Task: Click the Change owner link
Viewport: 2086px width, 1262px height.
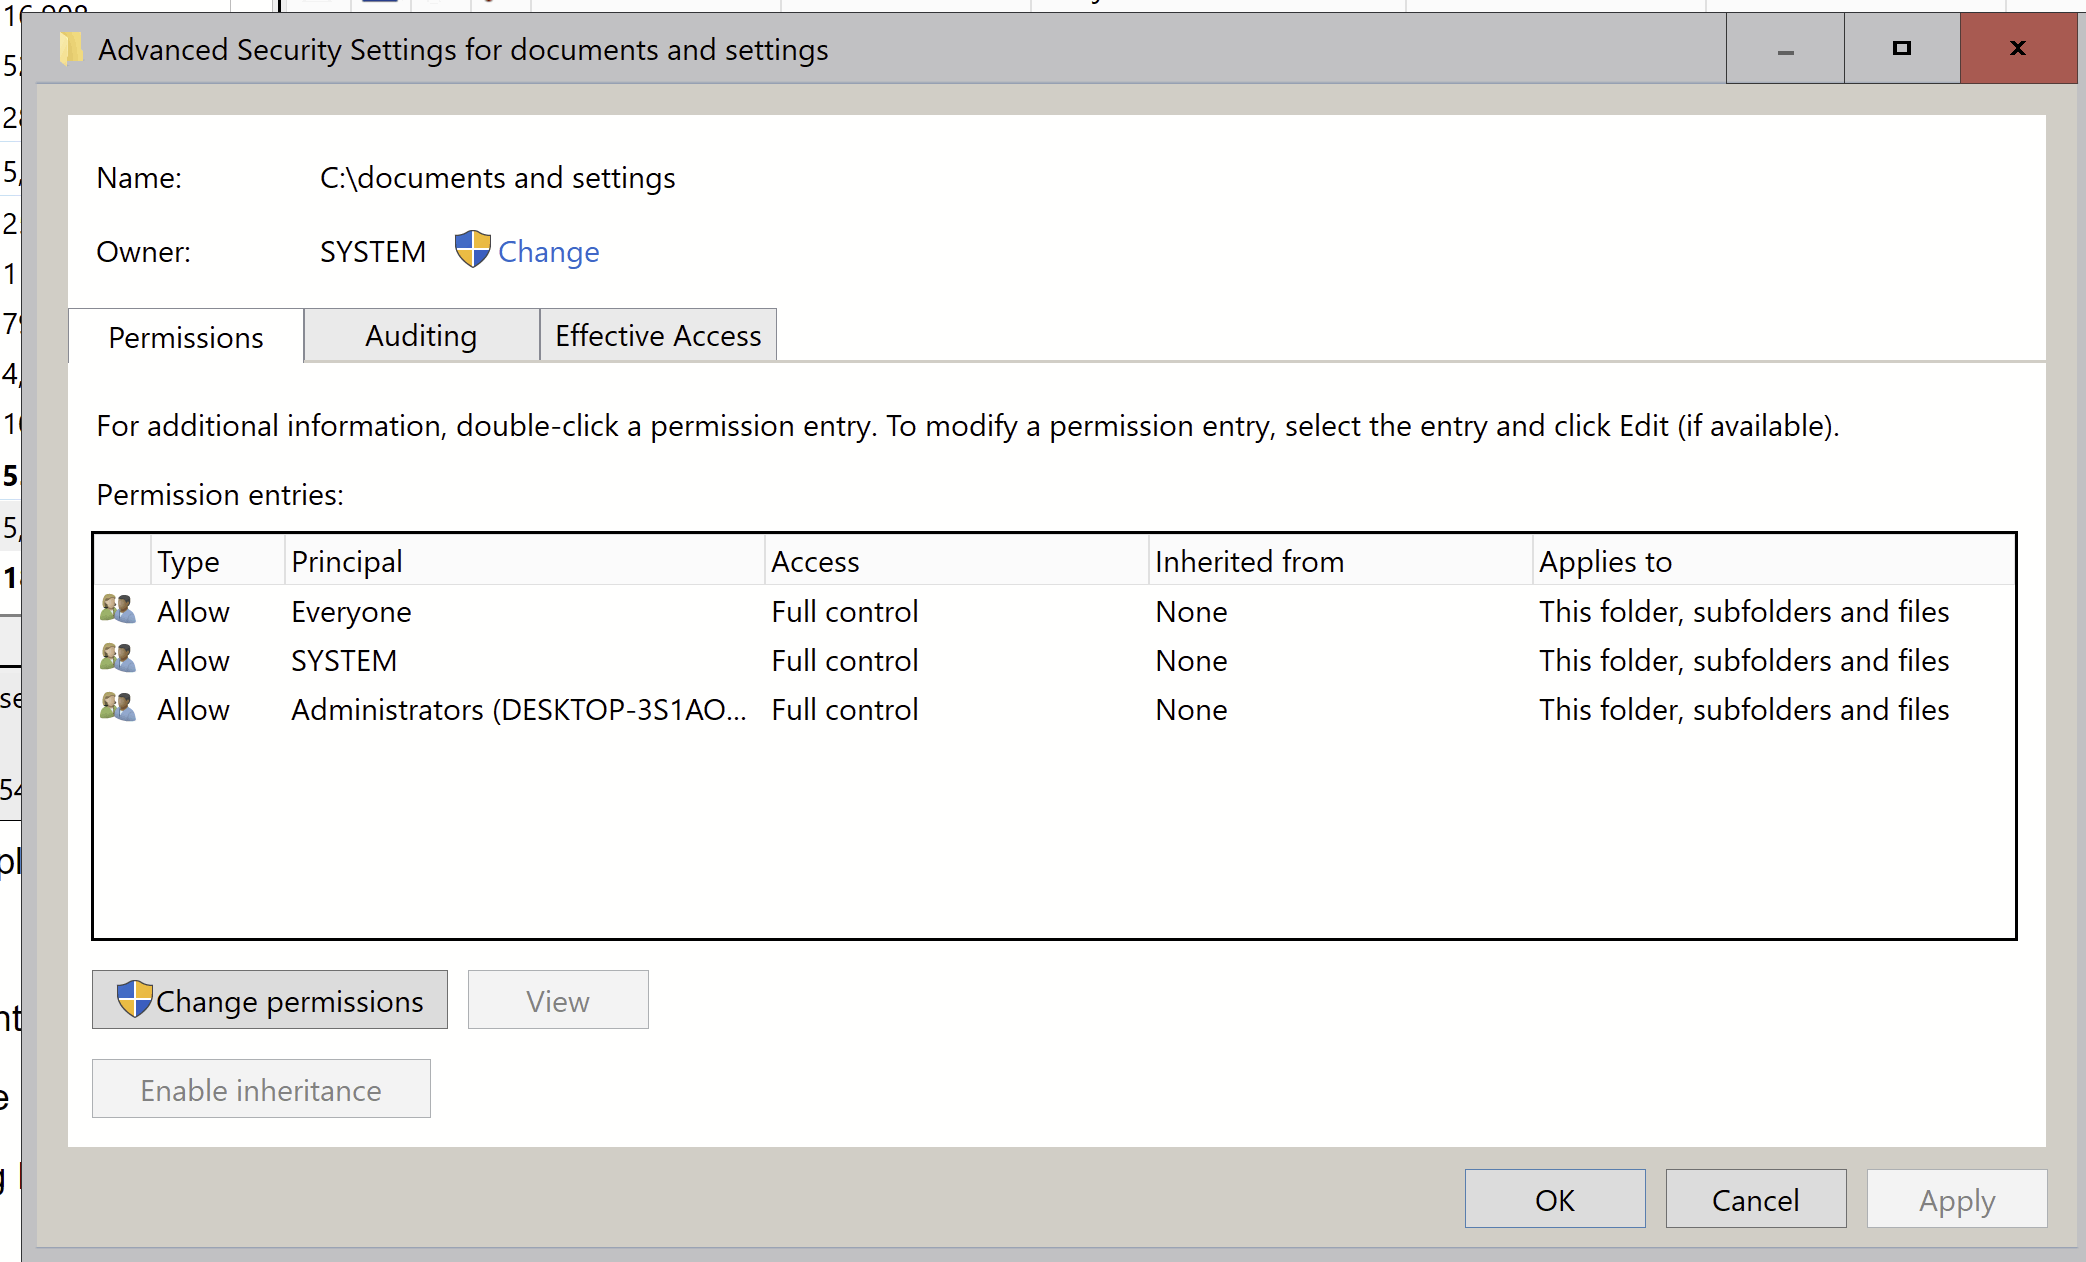Action: [548, 252]
